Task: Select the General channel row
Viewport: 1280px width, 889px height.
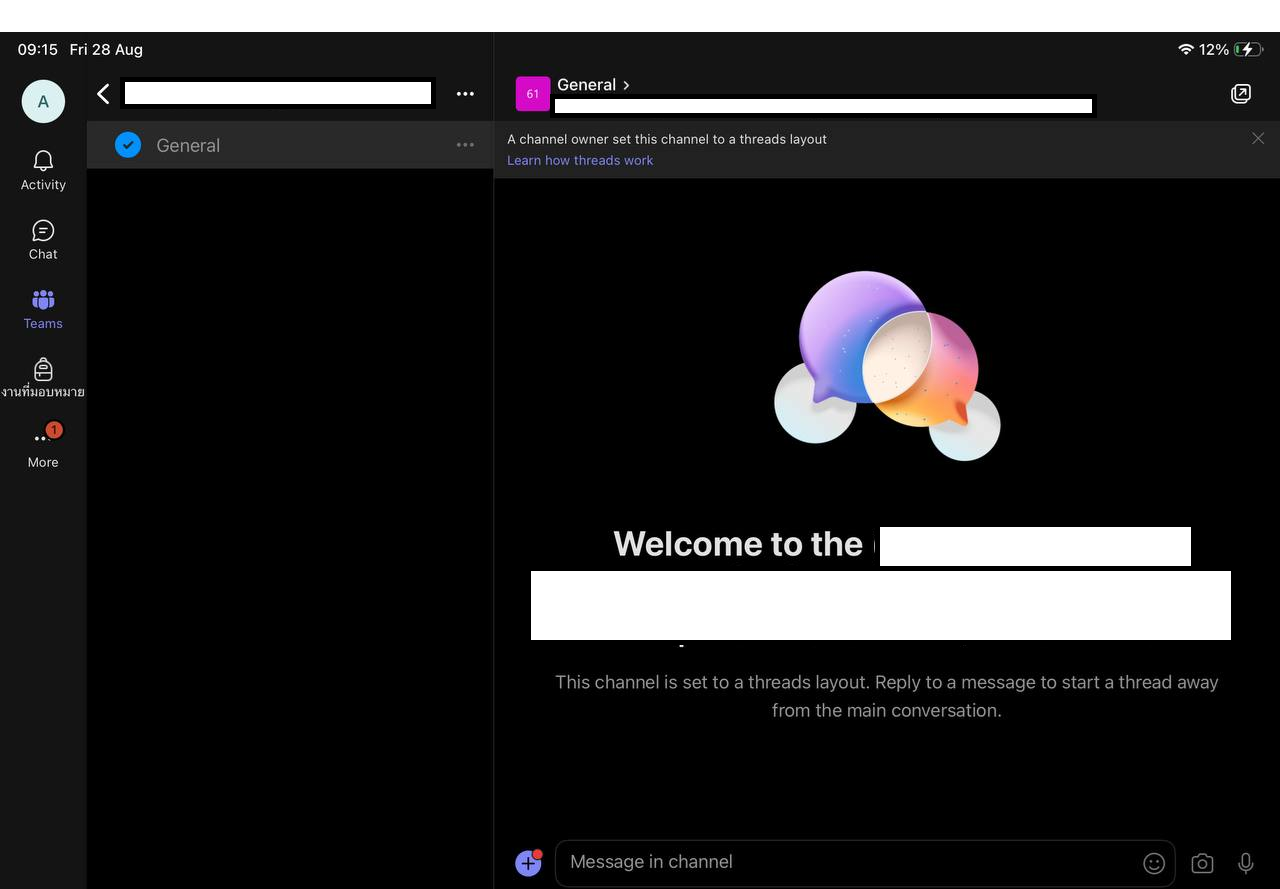Action: [x=290, y=145]
